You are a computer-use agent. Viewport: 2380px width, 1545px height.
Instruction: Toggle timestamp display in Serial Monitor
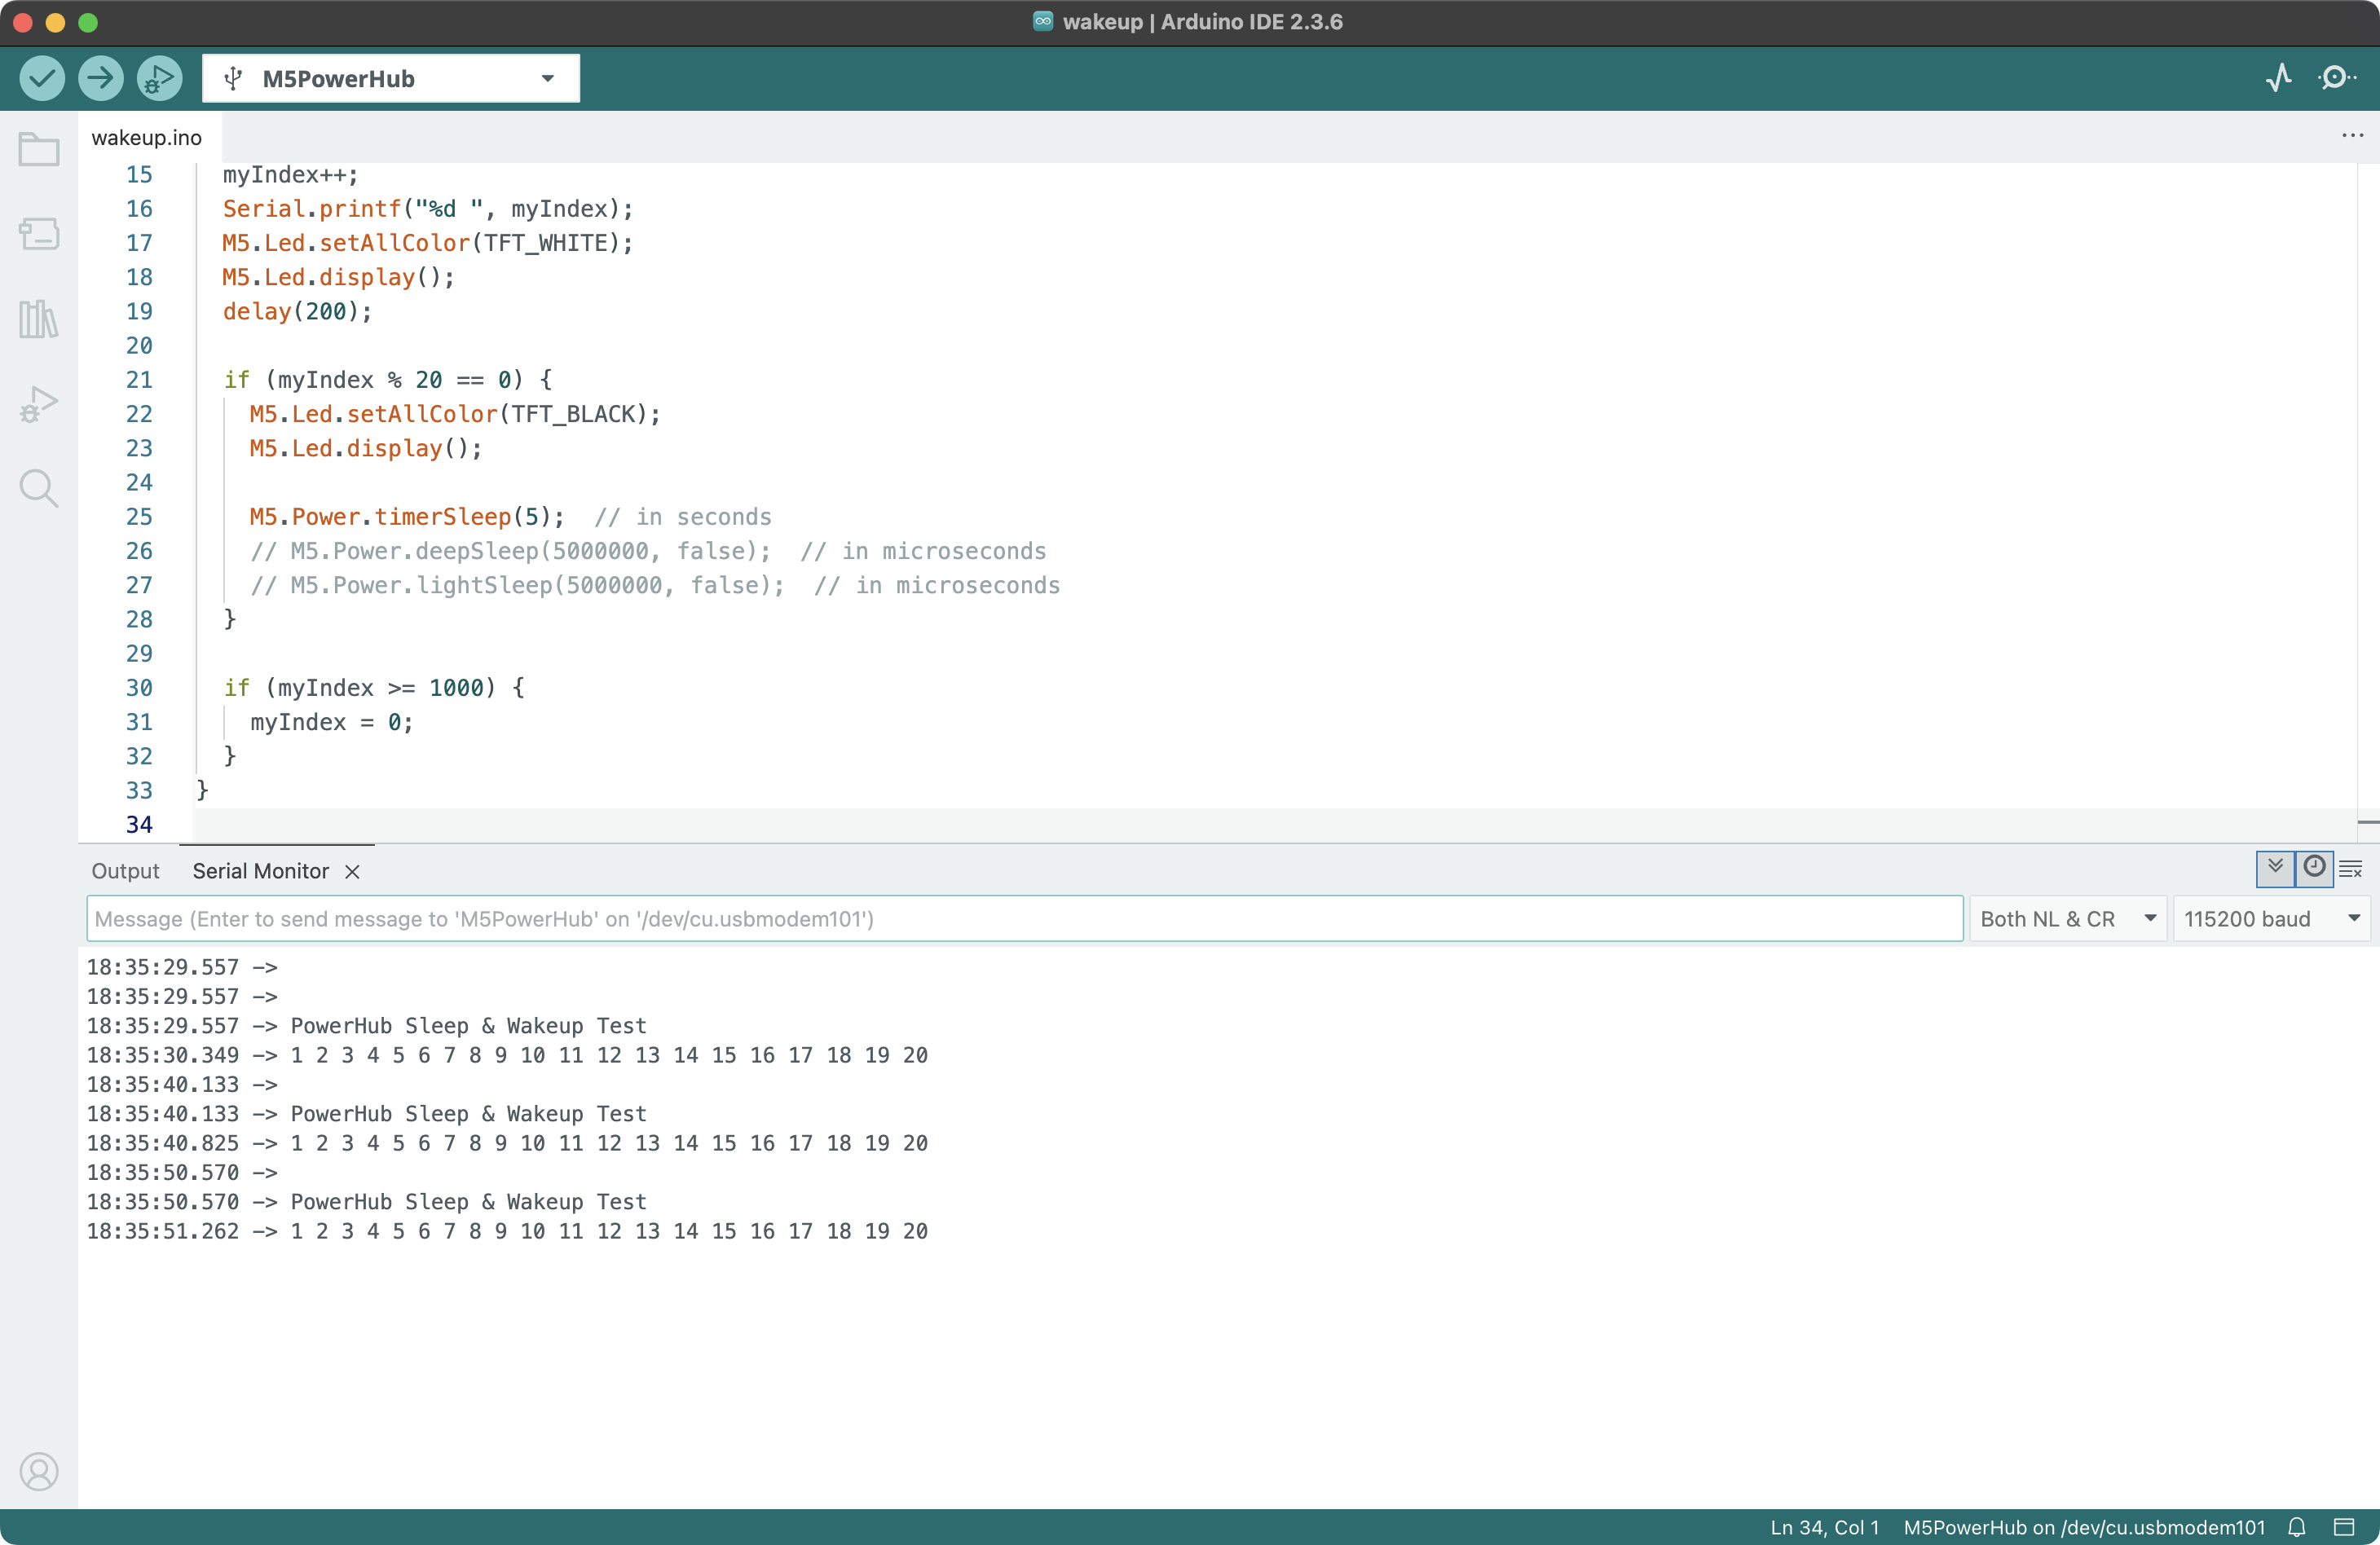2314,867
